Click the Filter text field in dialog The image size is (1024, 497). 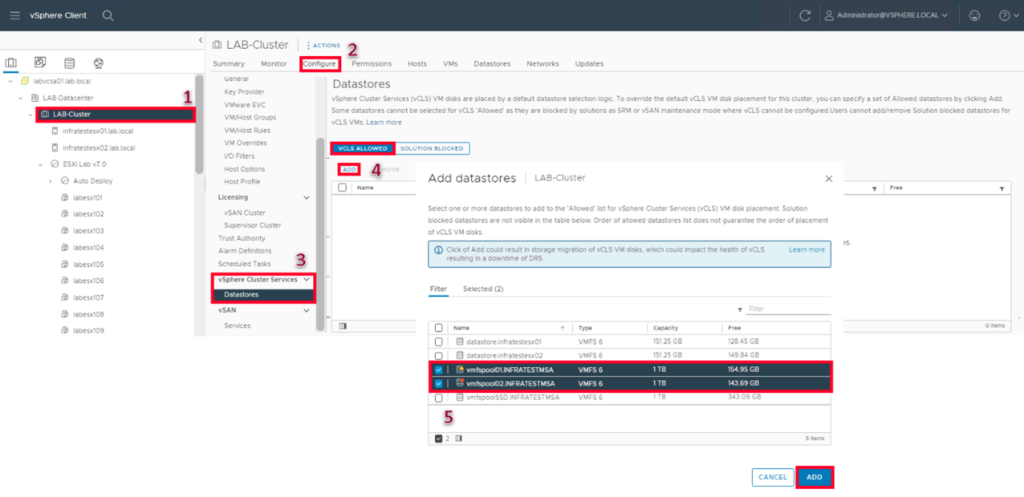coord(787,309)
